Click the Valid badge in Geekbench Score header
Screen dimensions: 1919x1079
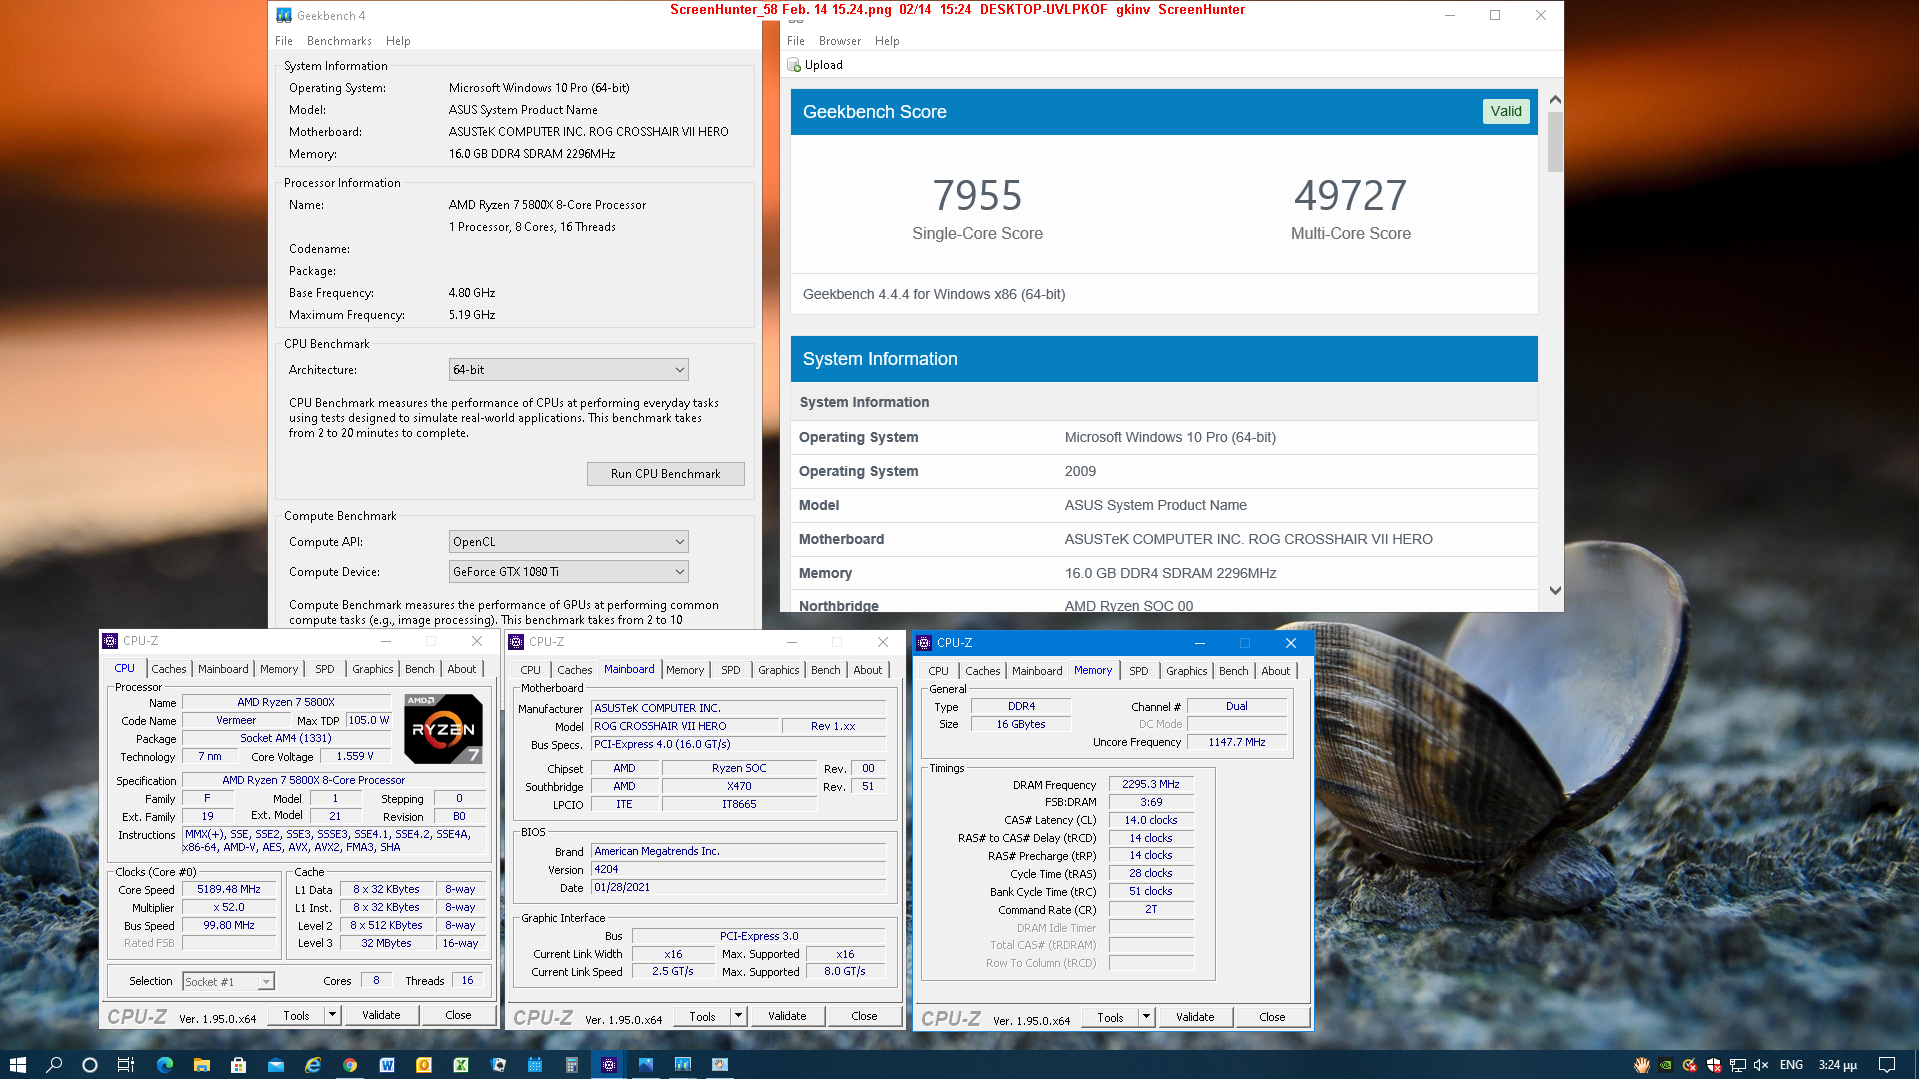1505,112
